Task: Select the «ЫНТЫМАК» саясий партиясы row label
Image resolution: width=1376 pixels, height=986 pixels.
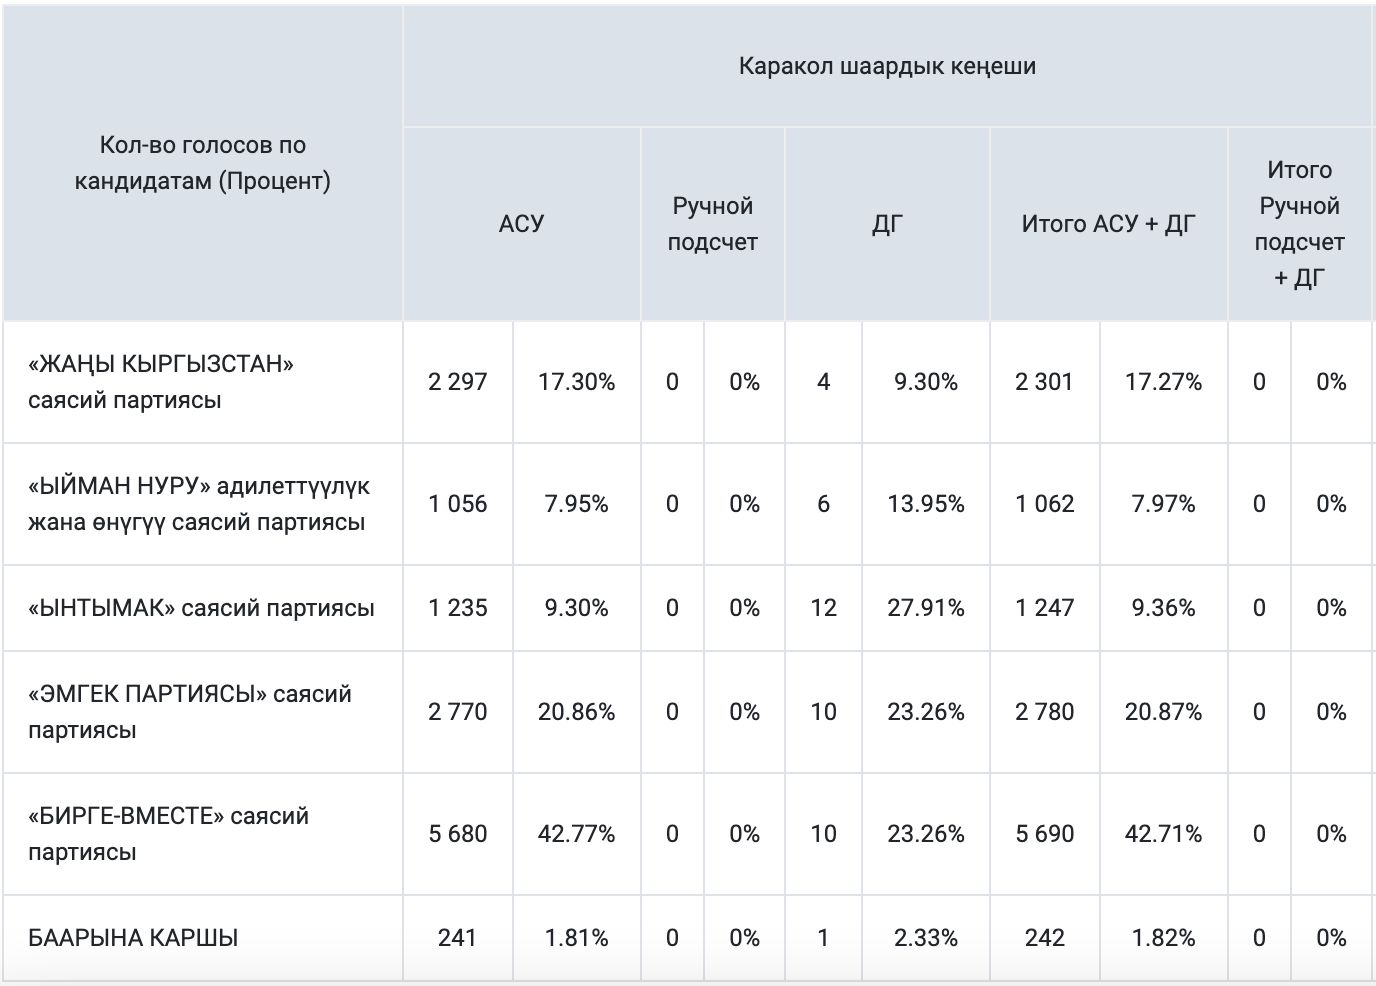Action: click(201, 608)
